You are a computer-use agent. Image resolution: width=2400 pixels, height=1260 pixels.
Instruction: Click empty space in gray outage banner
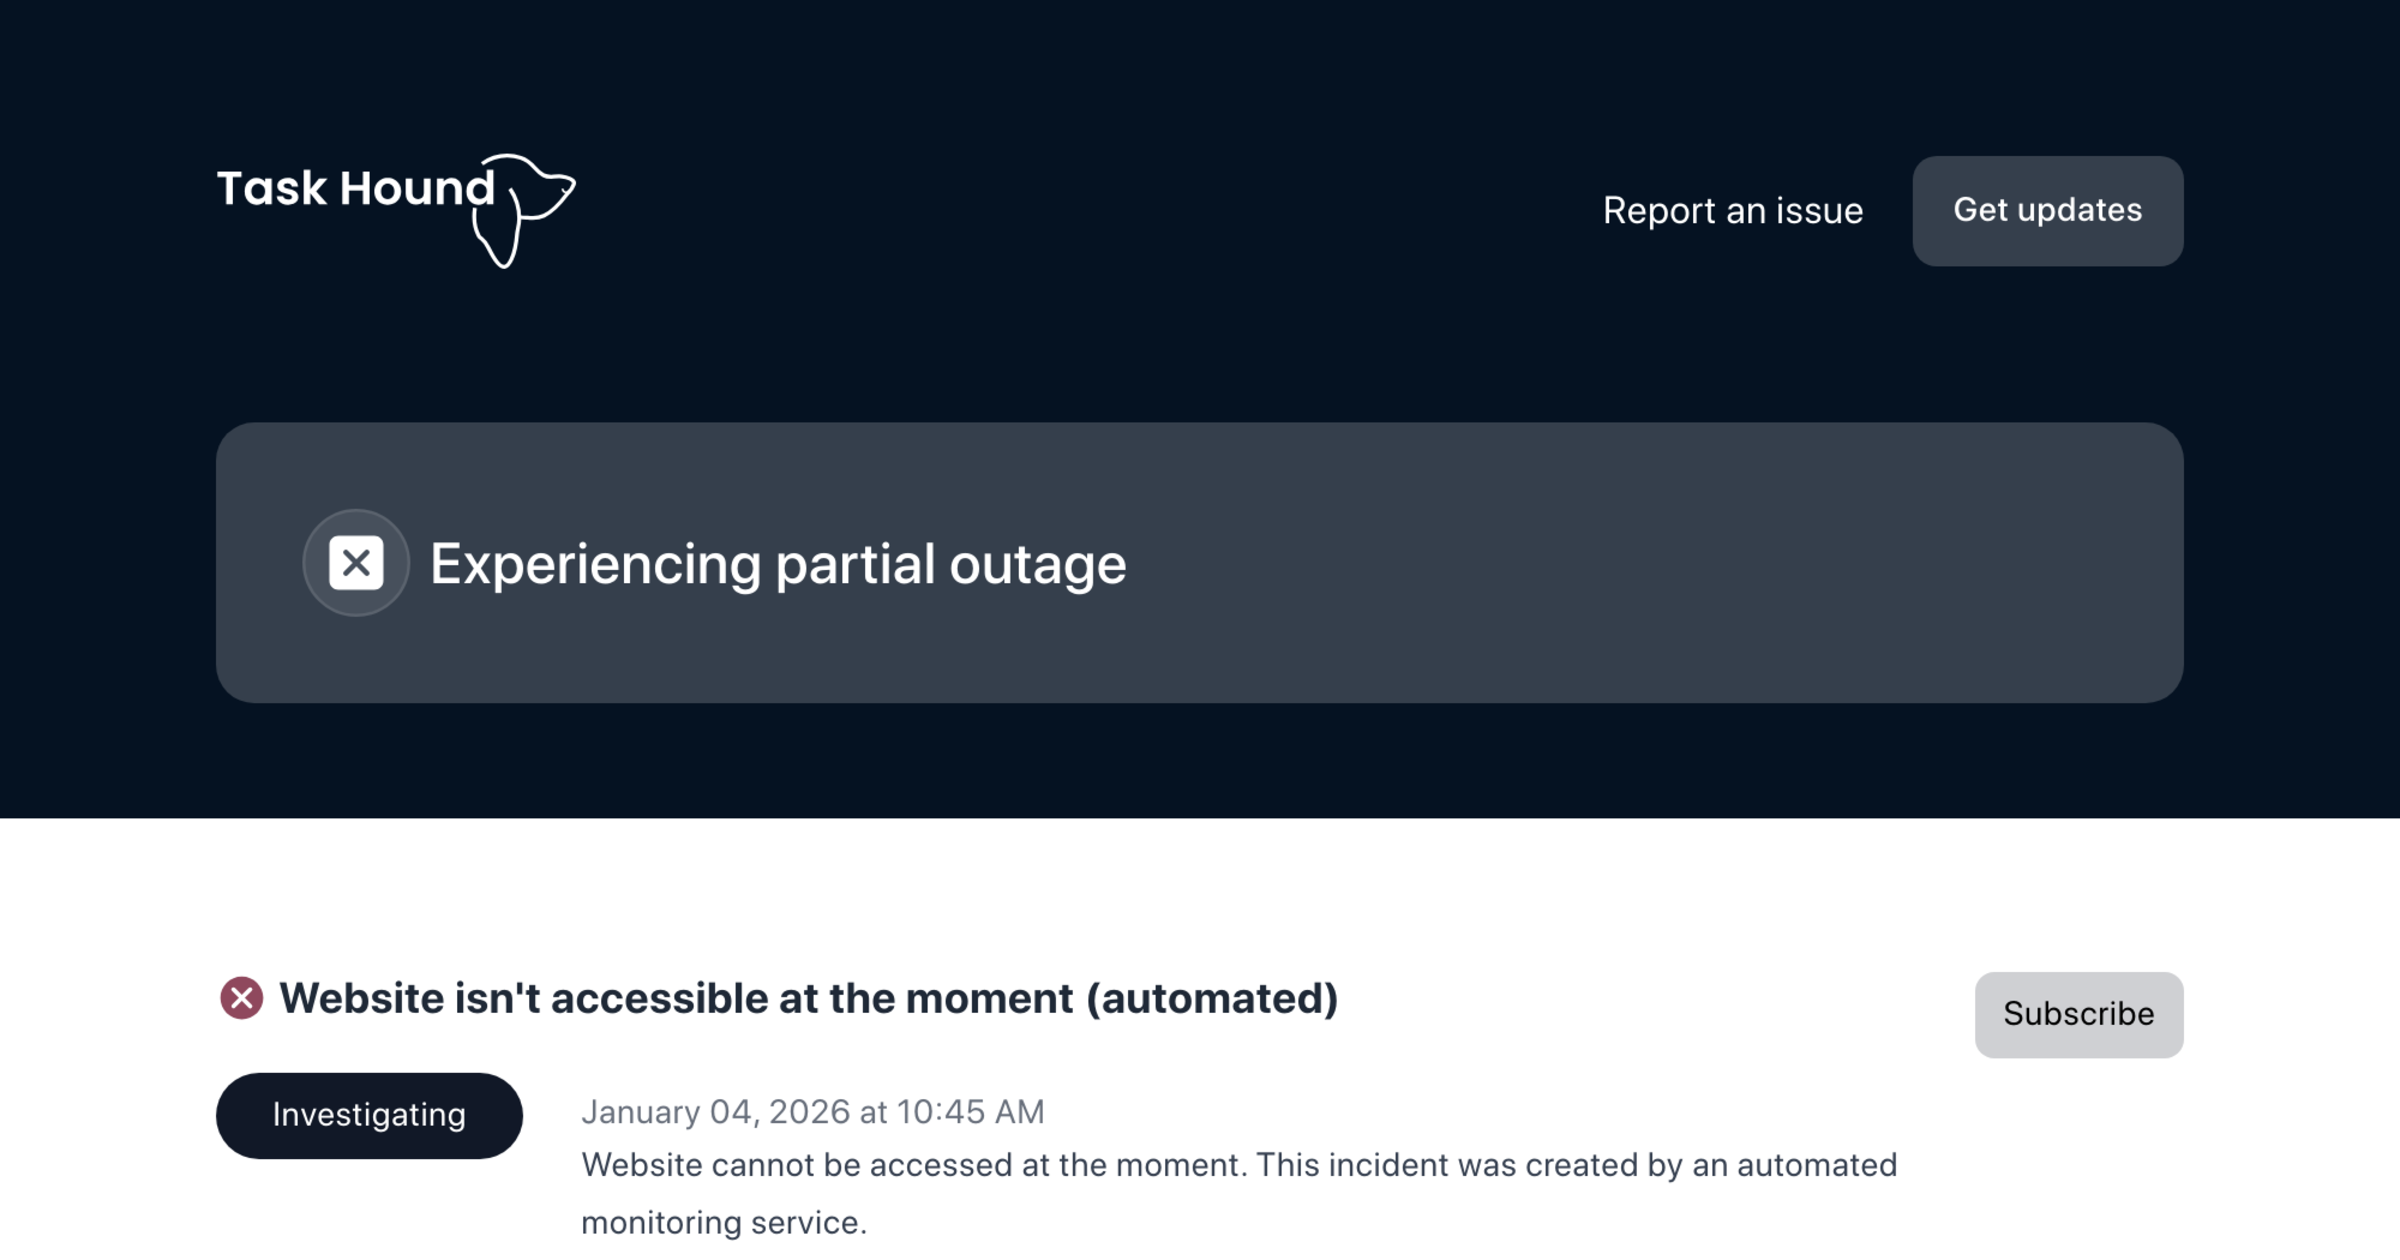[x=1650, y=563]
